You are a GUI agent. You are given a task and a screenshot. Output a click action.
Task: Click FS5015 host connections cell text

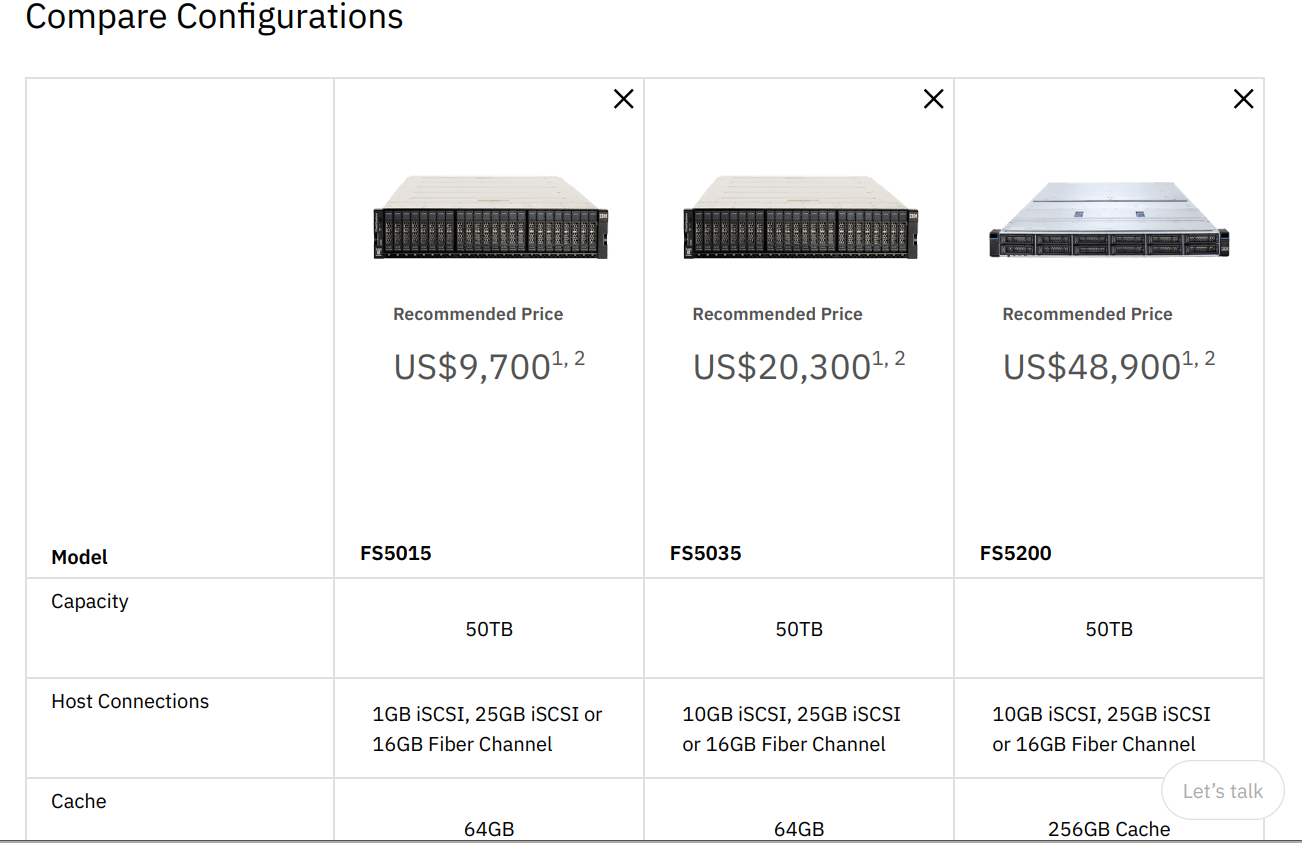pos(487,729)
